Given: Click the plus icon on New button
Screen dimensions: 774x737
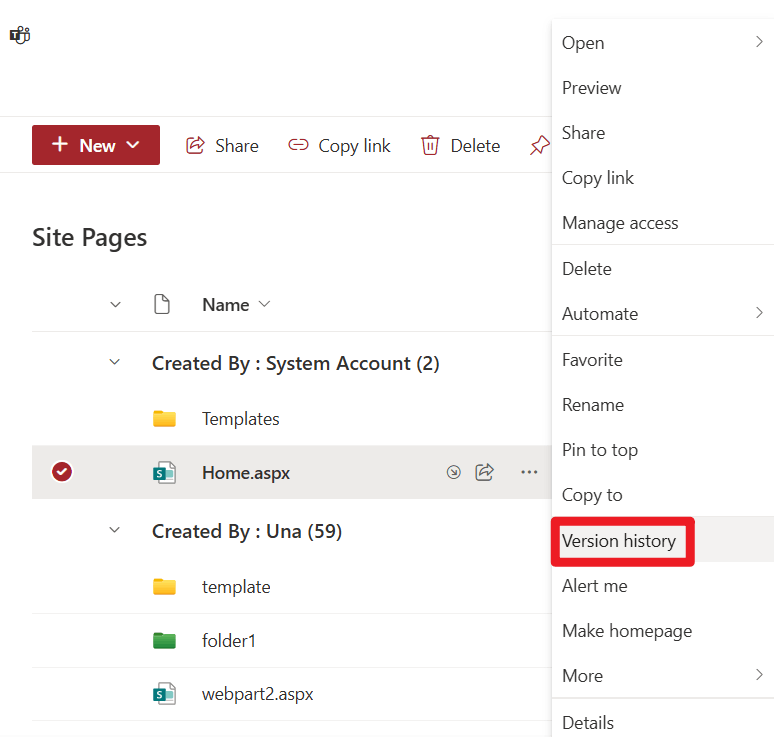Looking at the screenshot, I should pos(60,144).
